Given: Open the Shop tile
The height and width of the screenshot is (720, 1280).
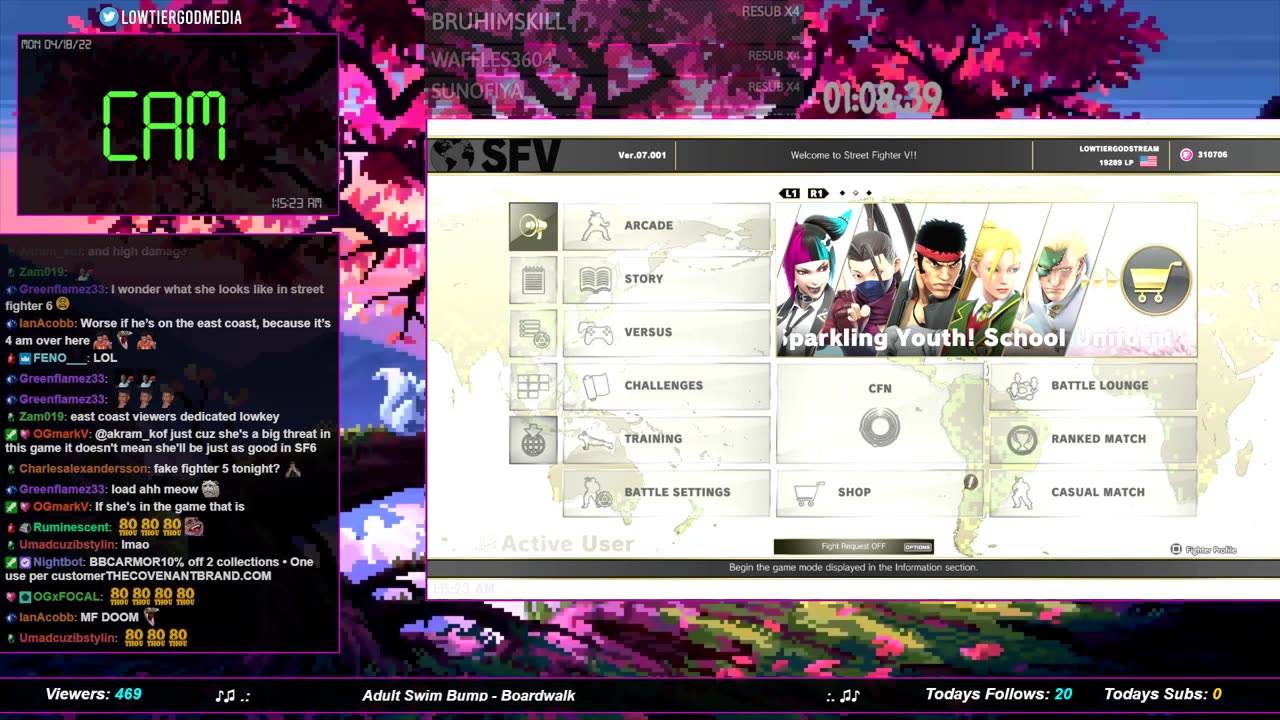Looking at the screenshot, I should tap(880, 492).
